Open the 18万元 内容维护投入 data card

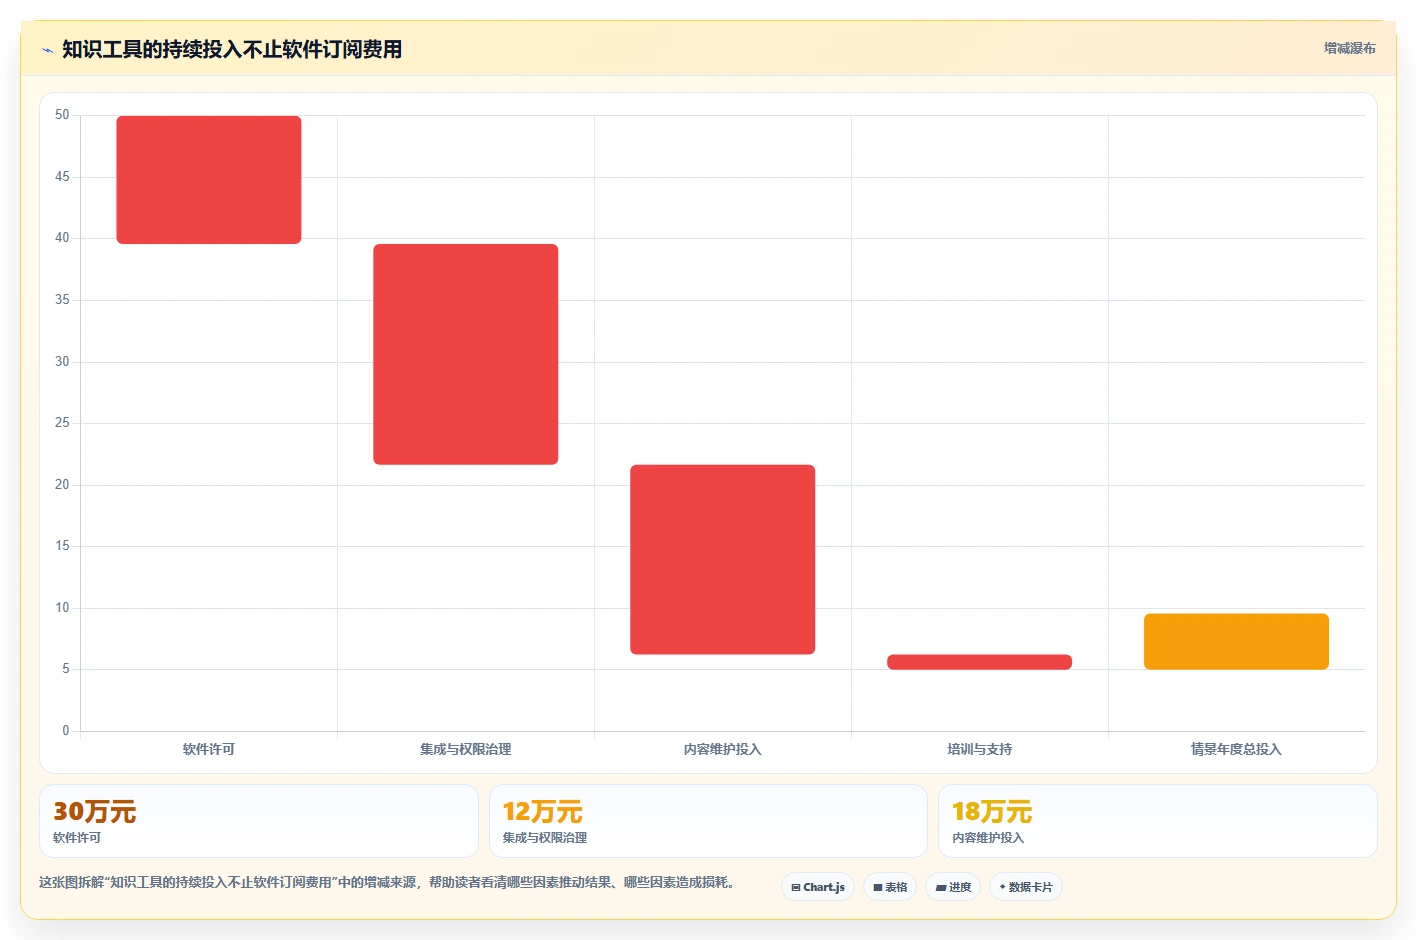(1158, 821)
